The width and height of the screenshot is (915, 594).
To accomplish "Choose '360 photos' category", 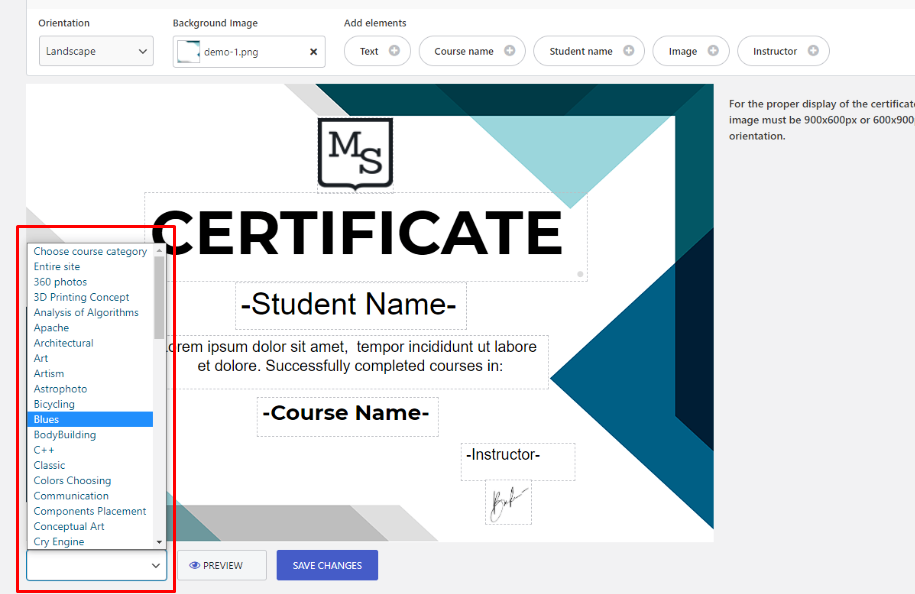I will (90, 282).
